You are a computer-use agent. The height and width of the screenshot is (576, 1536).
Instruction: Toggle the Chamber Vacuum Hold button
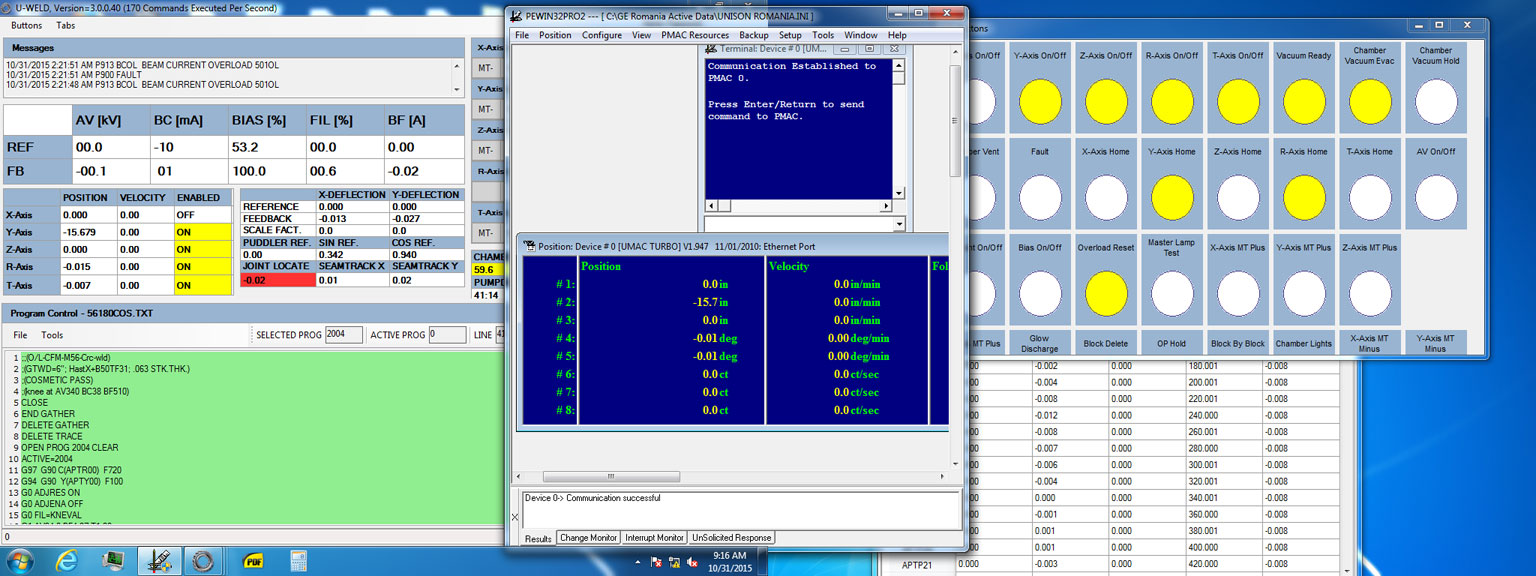pyautogui.click(x=1436, y=102)
